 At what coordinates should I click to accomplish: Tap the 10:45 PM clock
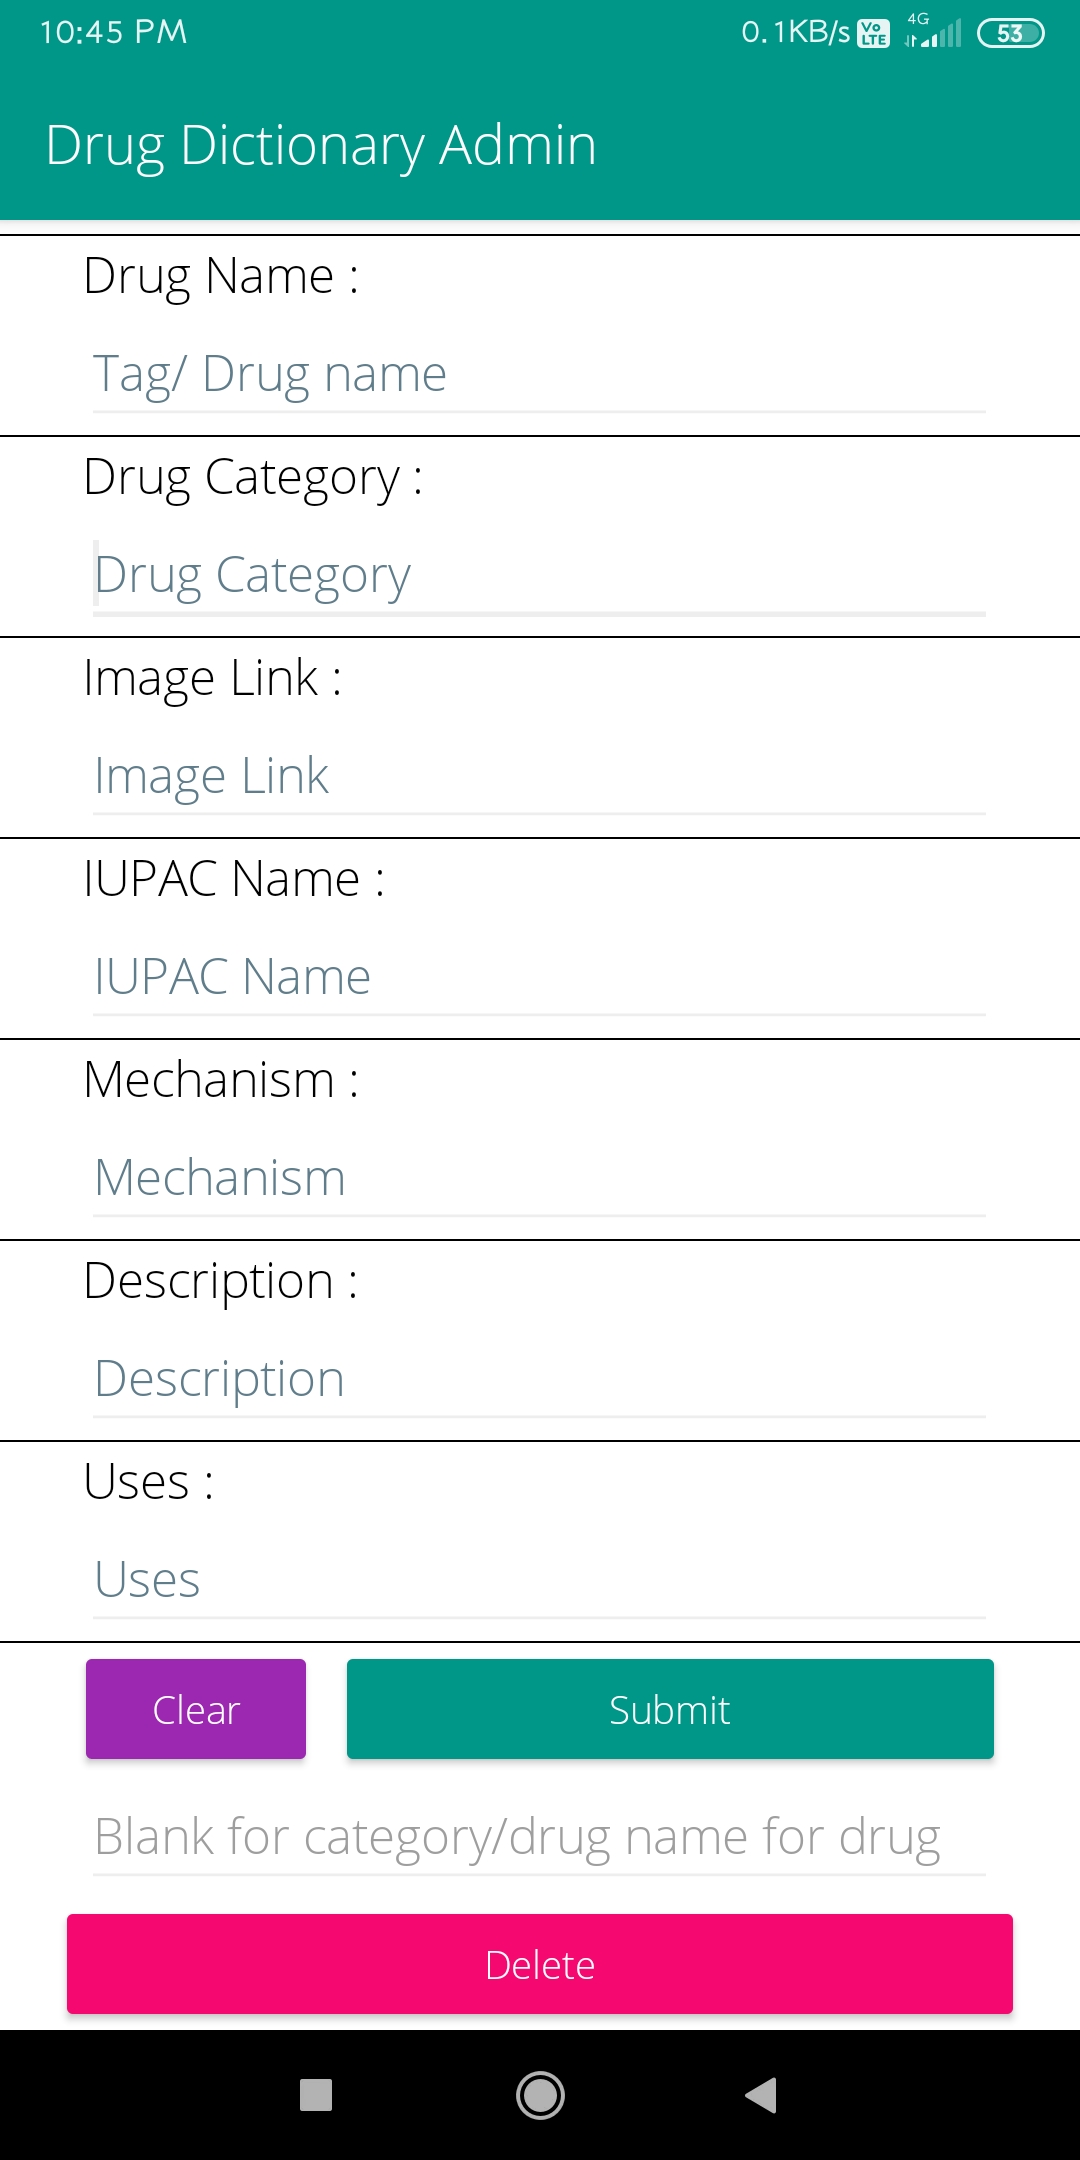point(113,32)
